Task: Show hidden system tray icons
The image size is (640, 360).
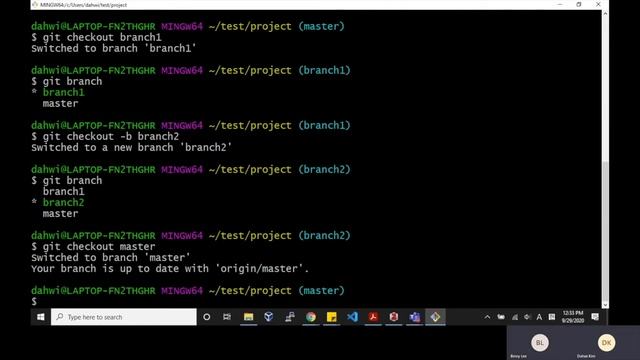Action: point(487,317)
